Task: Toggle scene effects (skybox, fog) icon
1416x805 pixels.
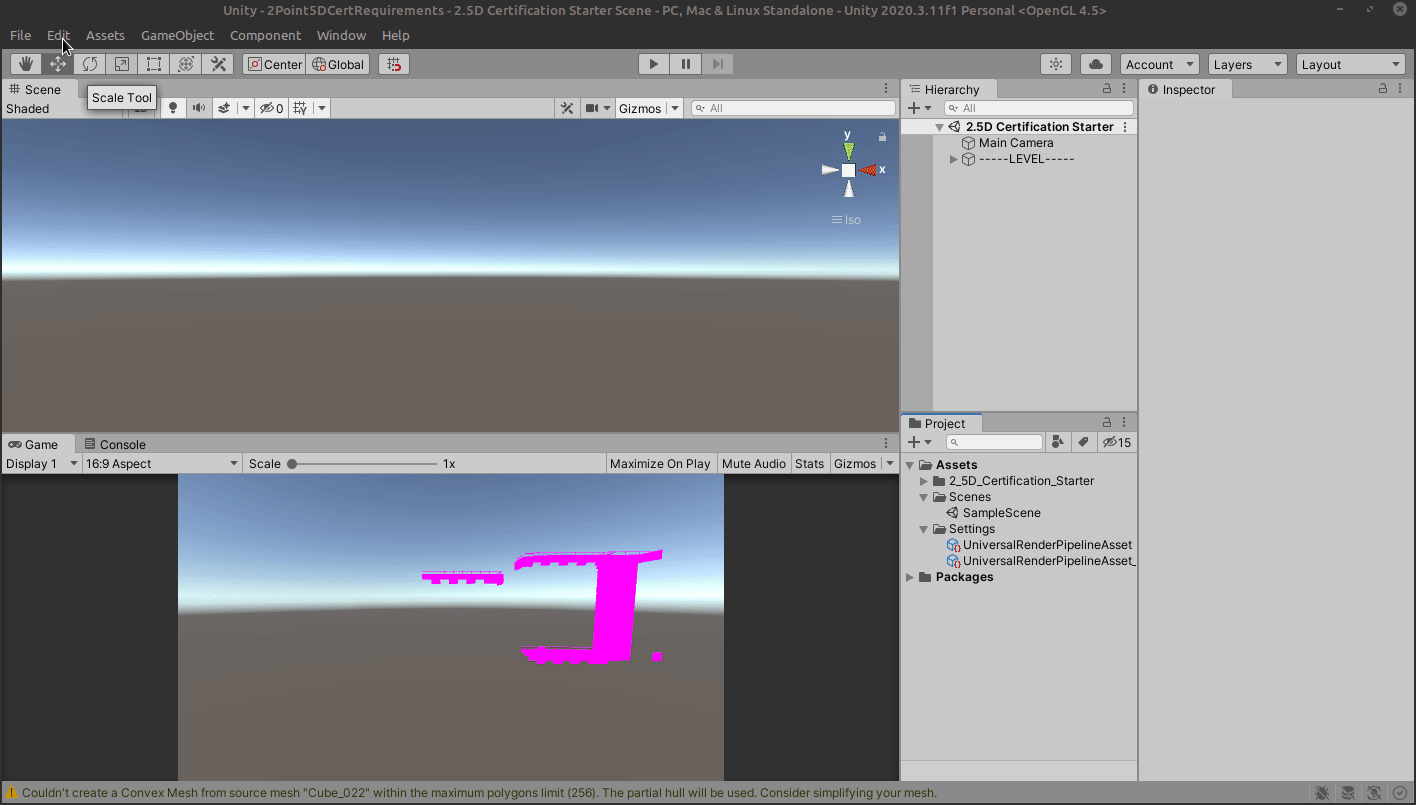Action: click(225, 108)
